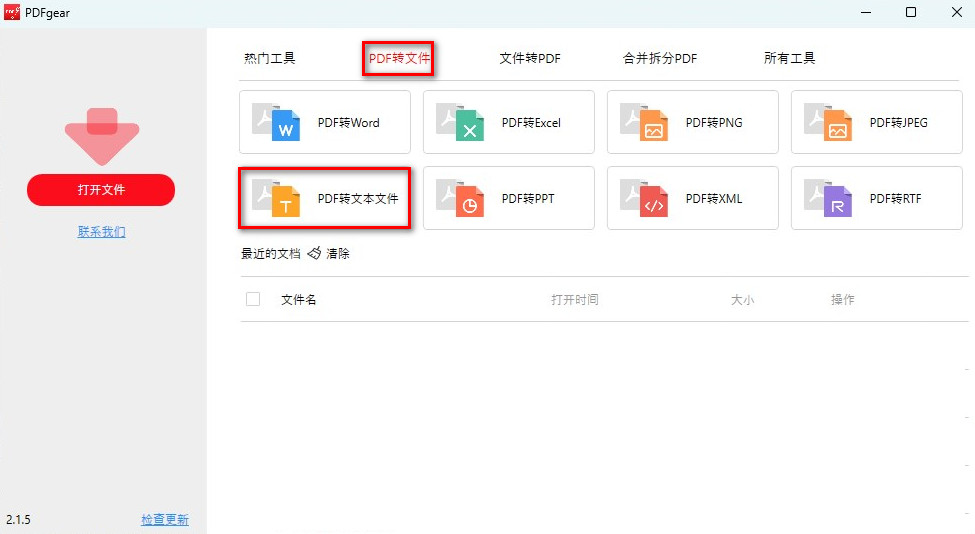Show the 所有工具 tab
The image size is (975, 534).
[790, 58]
